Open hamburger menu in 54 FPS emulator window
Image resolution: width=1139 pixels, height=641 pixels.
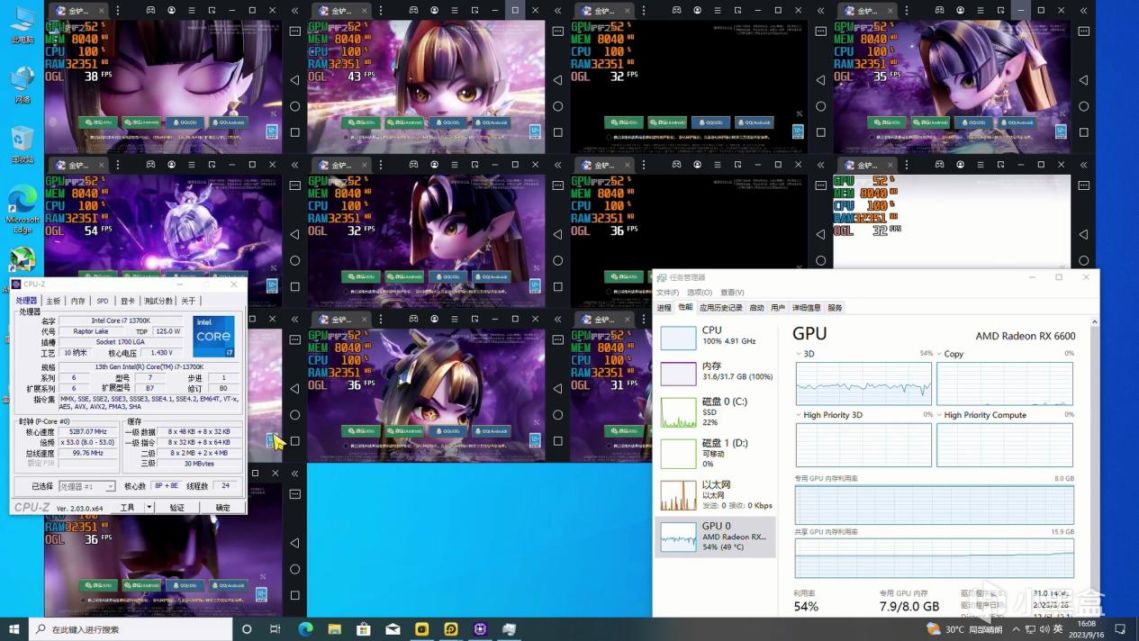[192, 165]
